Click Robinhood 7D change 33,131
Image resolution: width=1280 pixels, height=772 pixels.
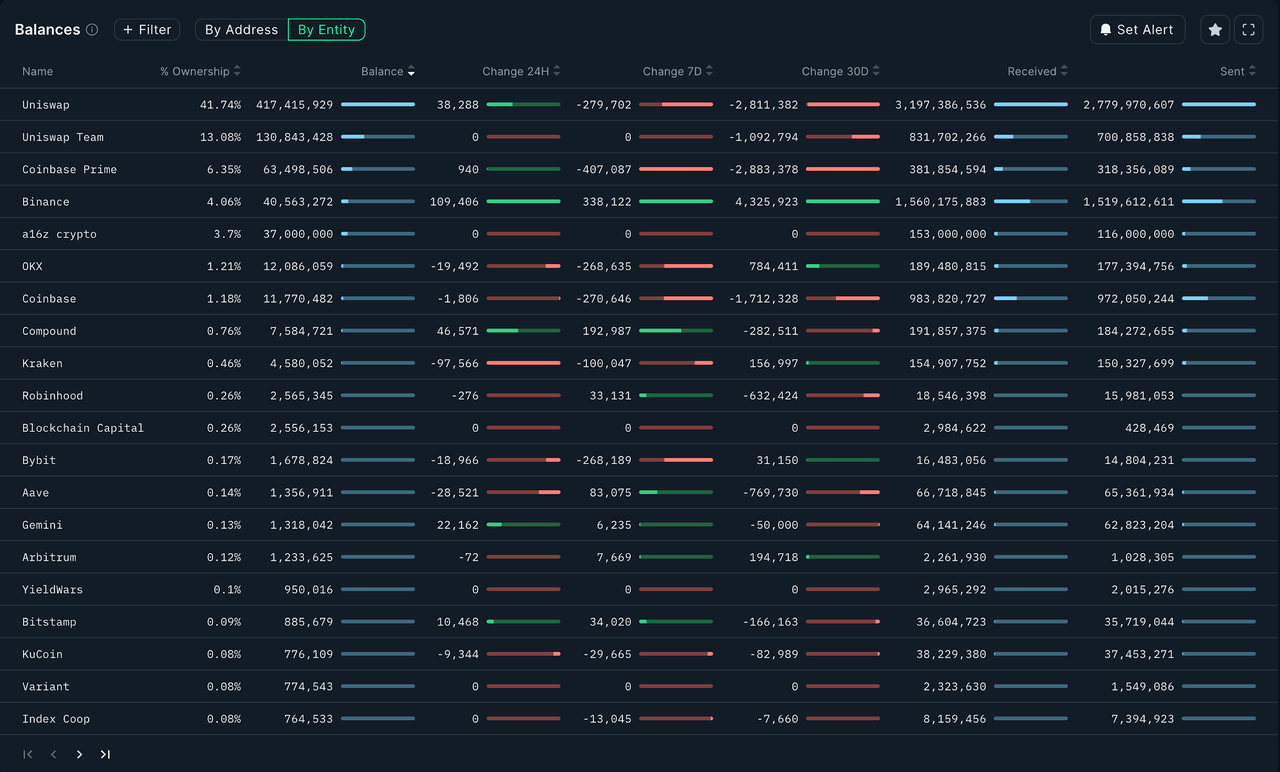click(x=611, y=396)
